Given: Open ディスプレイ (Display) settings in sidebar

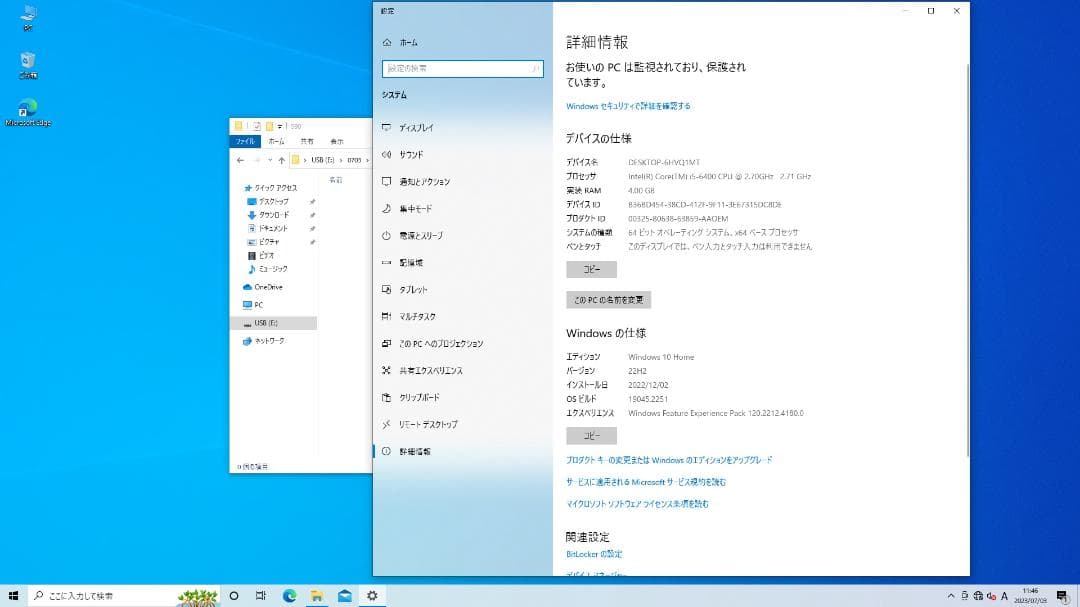Looking at the screenshot, I should (x=418, y=127).
